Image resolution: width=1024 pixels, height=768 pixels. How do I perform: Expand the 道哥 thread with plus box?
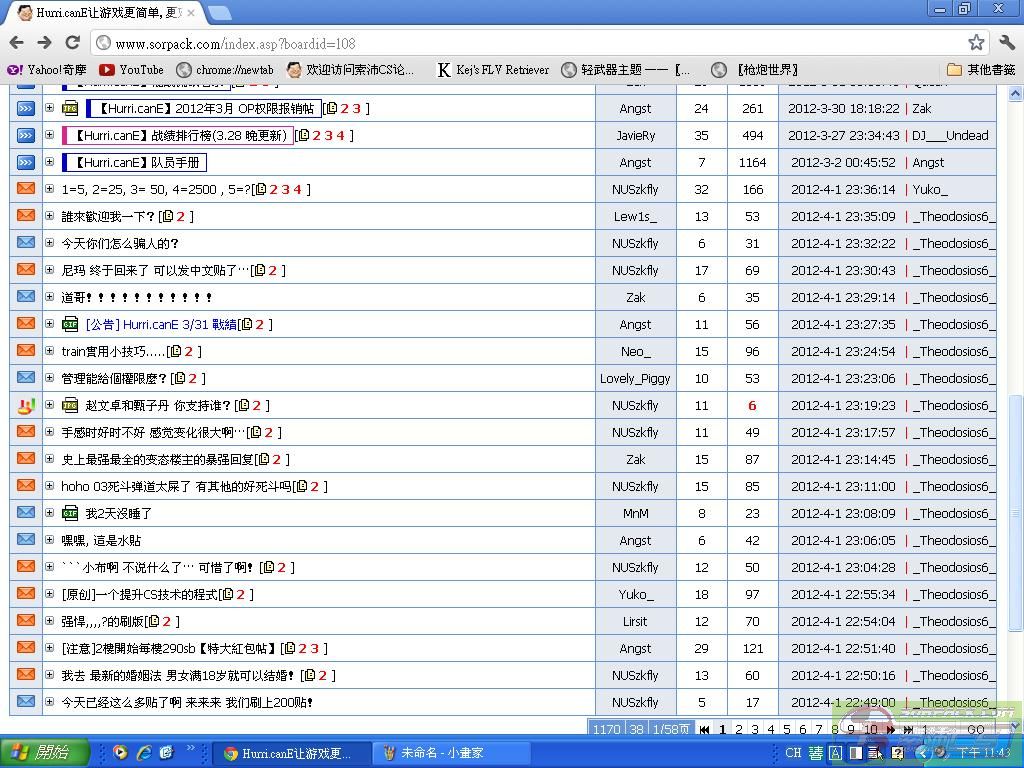pyautogui.click(x=49, y=297)
